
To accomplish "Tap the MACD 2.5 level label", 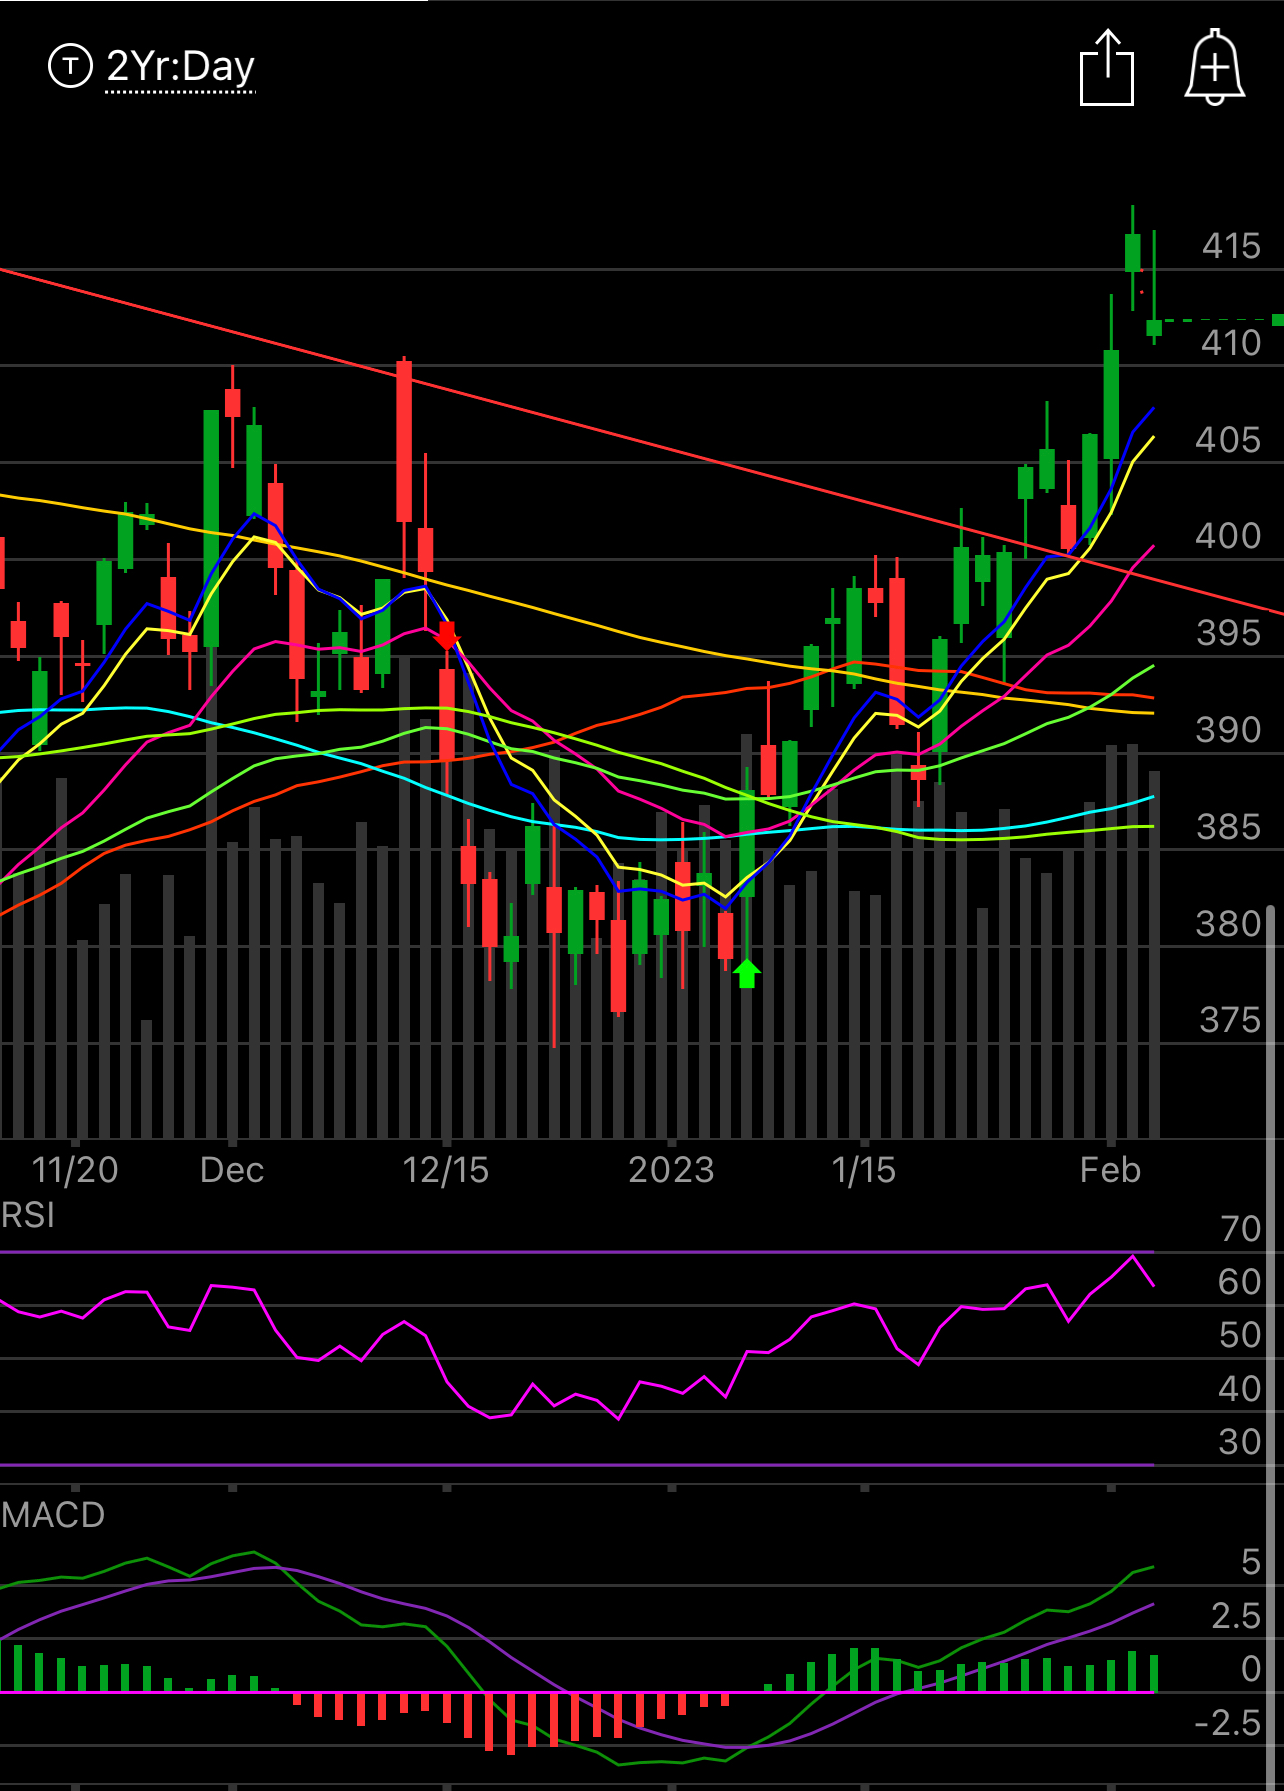I will (1236, 1616).
